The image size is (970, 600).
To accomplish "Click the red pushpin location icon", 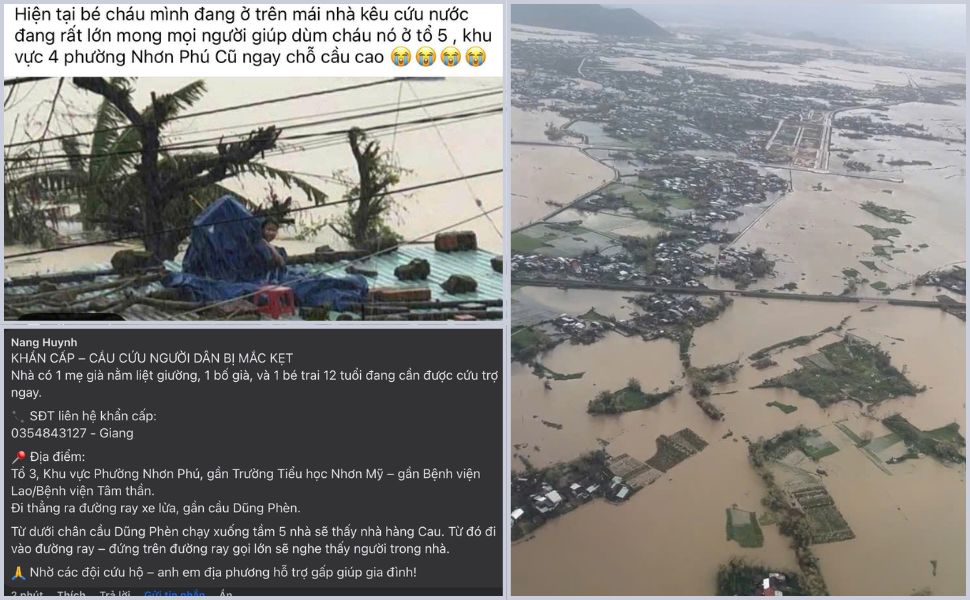I will tap(19, 457).
